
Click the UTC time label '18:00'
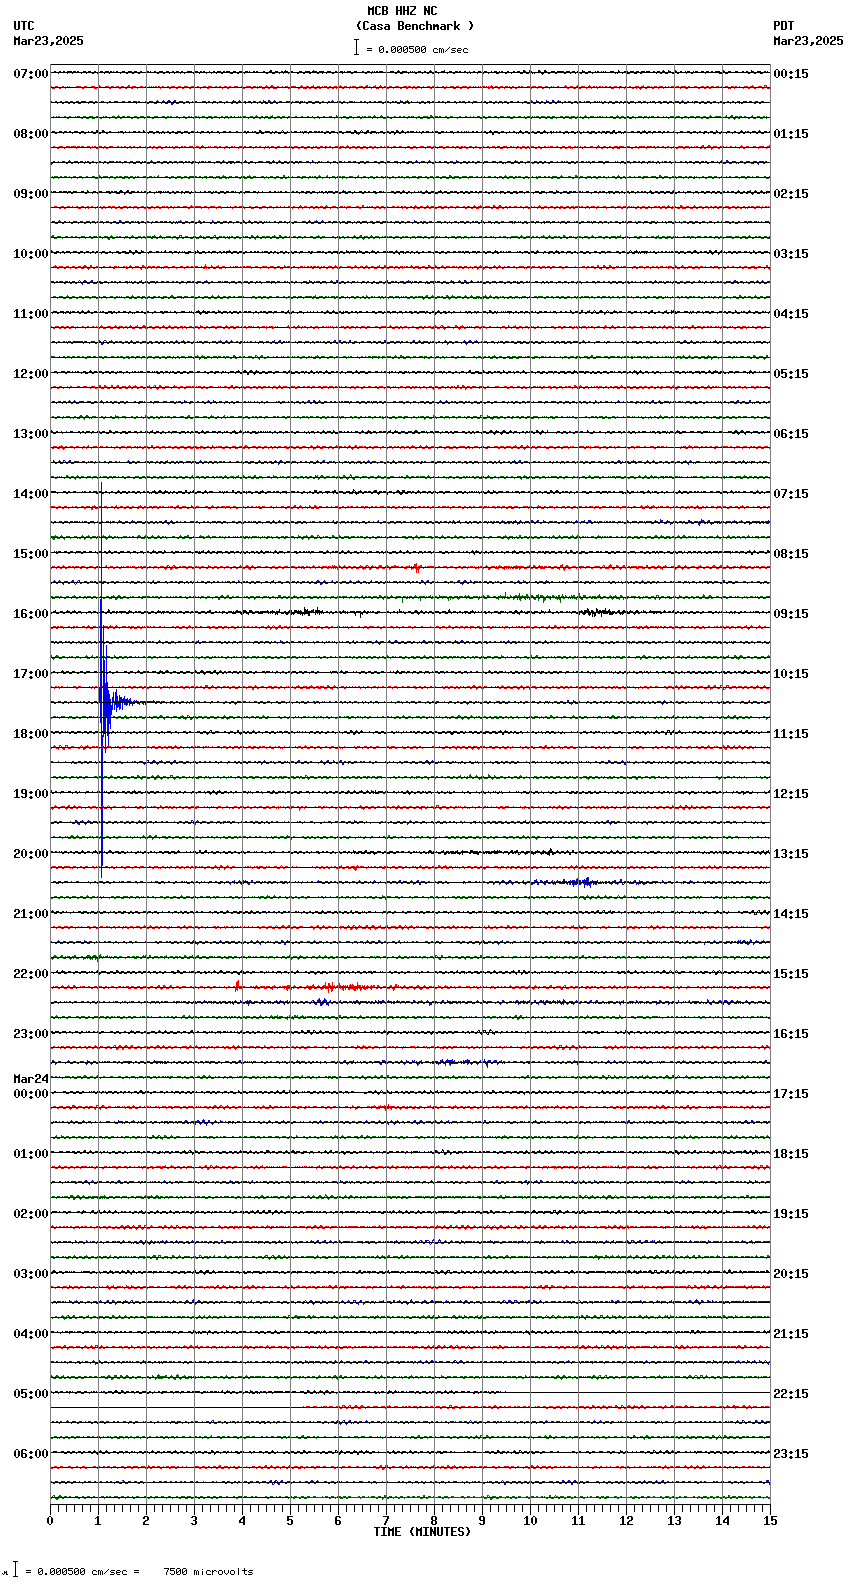pyautogui.click(x=31, y=734)
